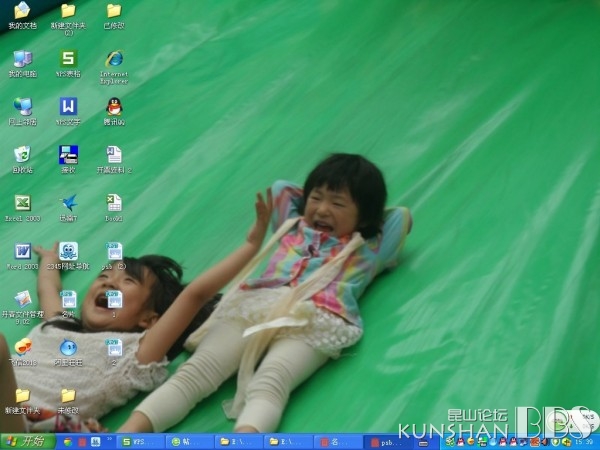
Task: Launch WPS表格 from the desktop
Action: (x=68, y=64)
